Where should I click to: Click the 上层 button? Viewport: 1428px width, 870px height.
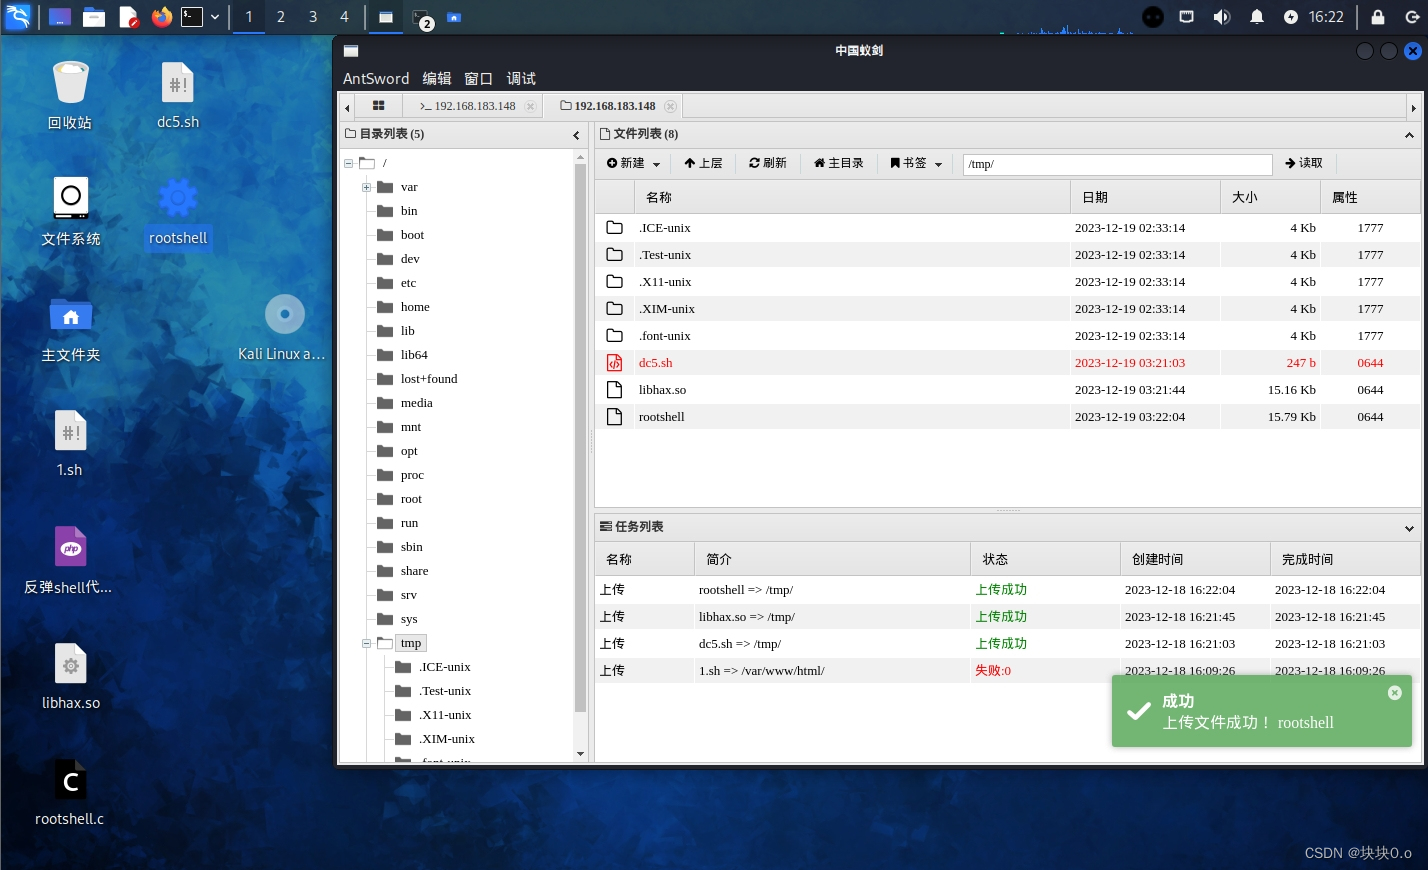[x=703, y=163]
